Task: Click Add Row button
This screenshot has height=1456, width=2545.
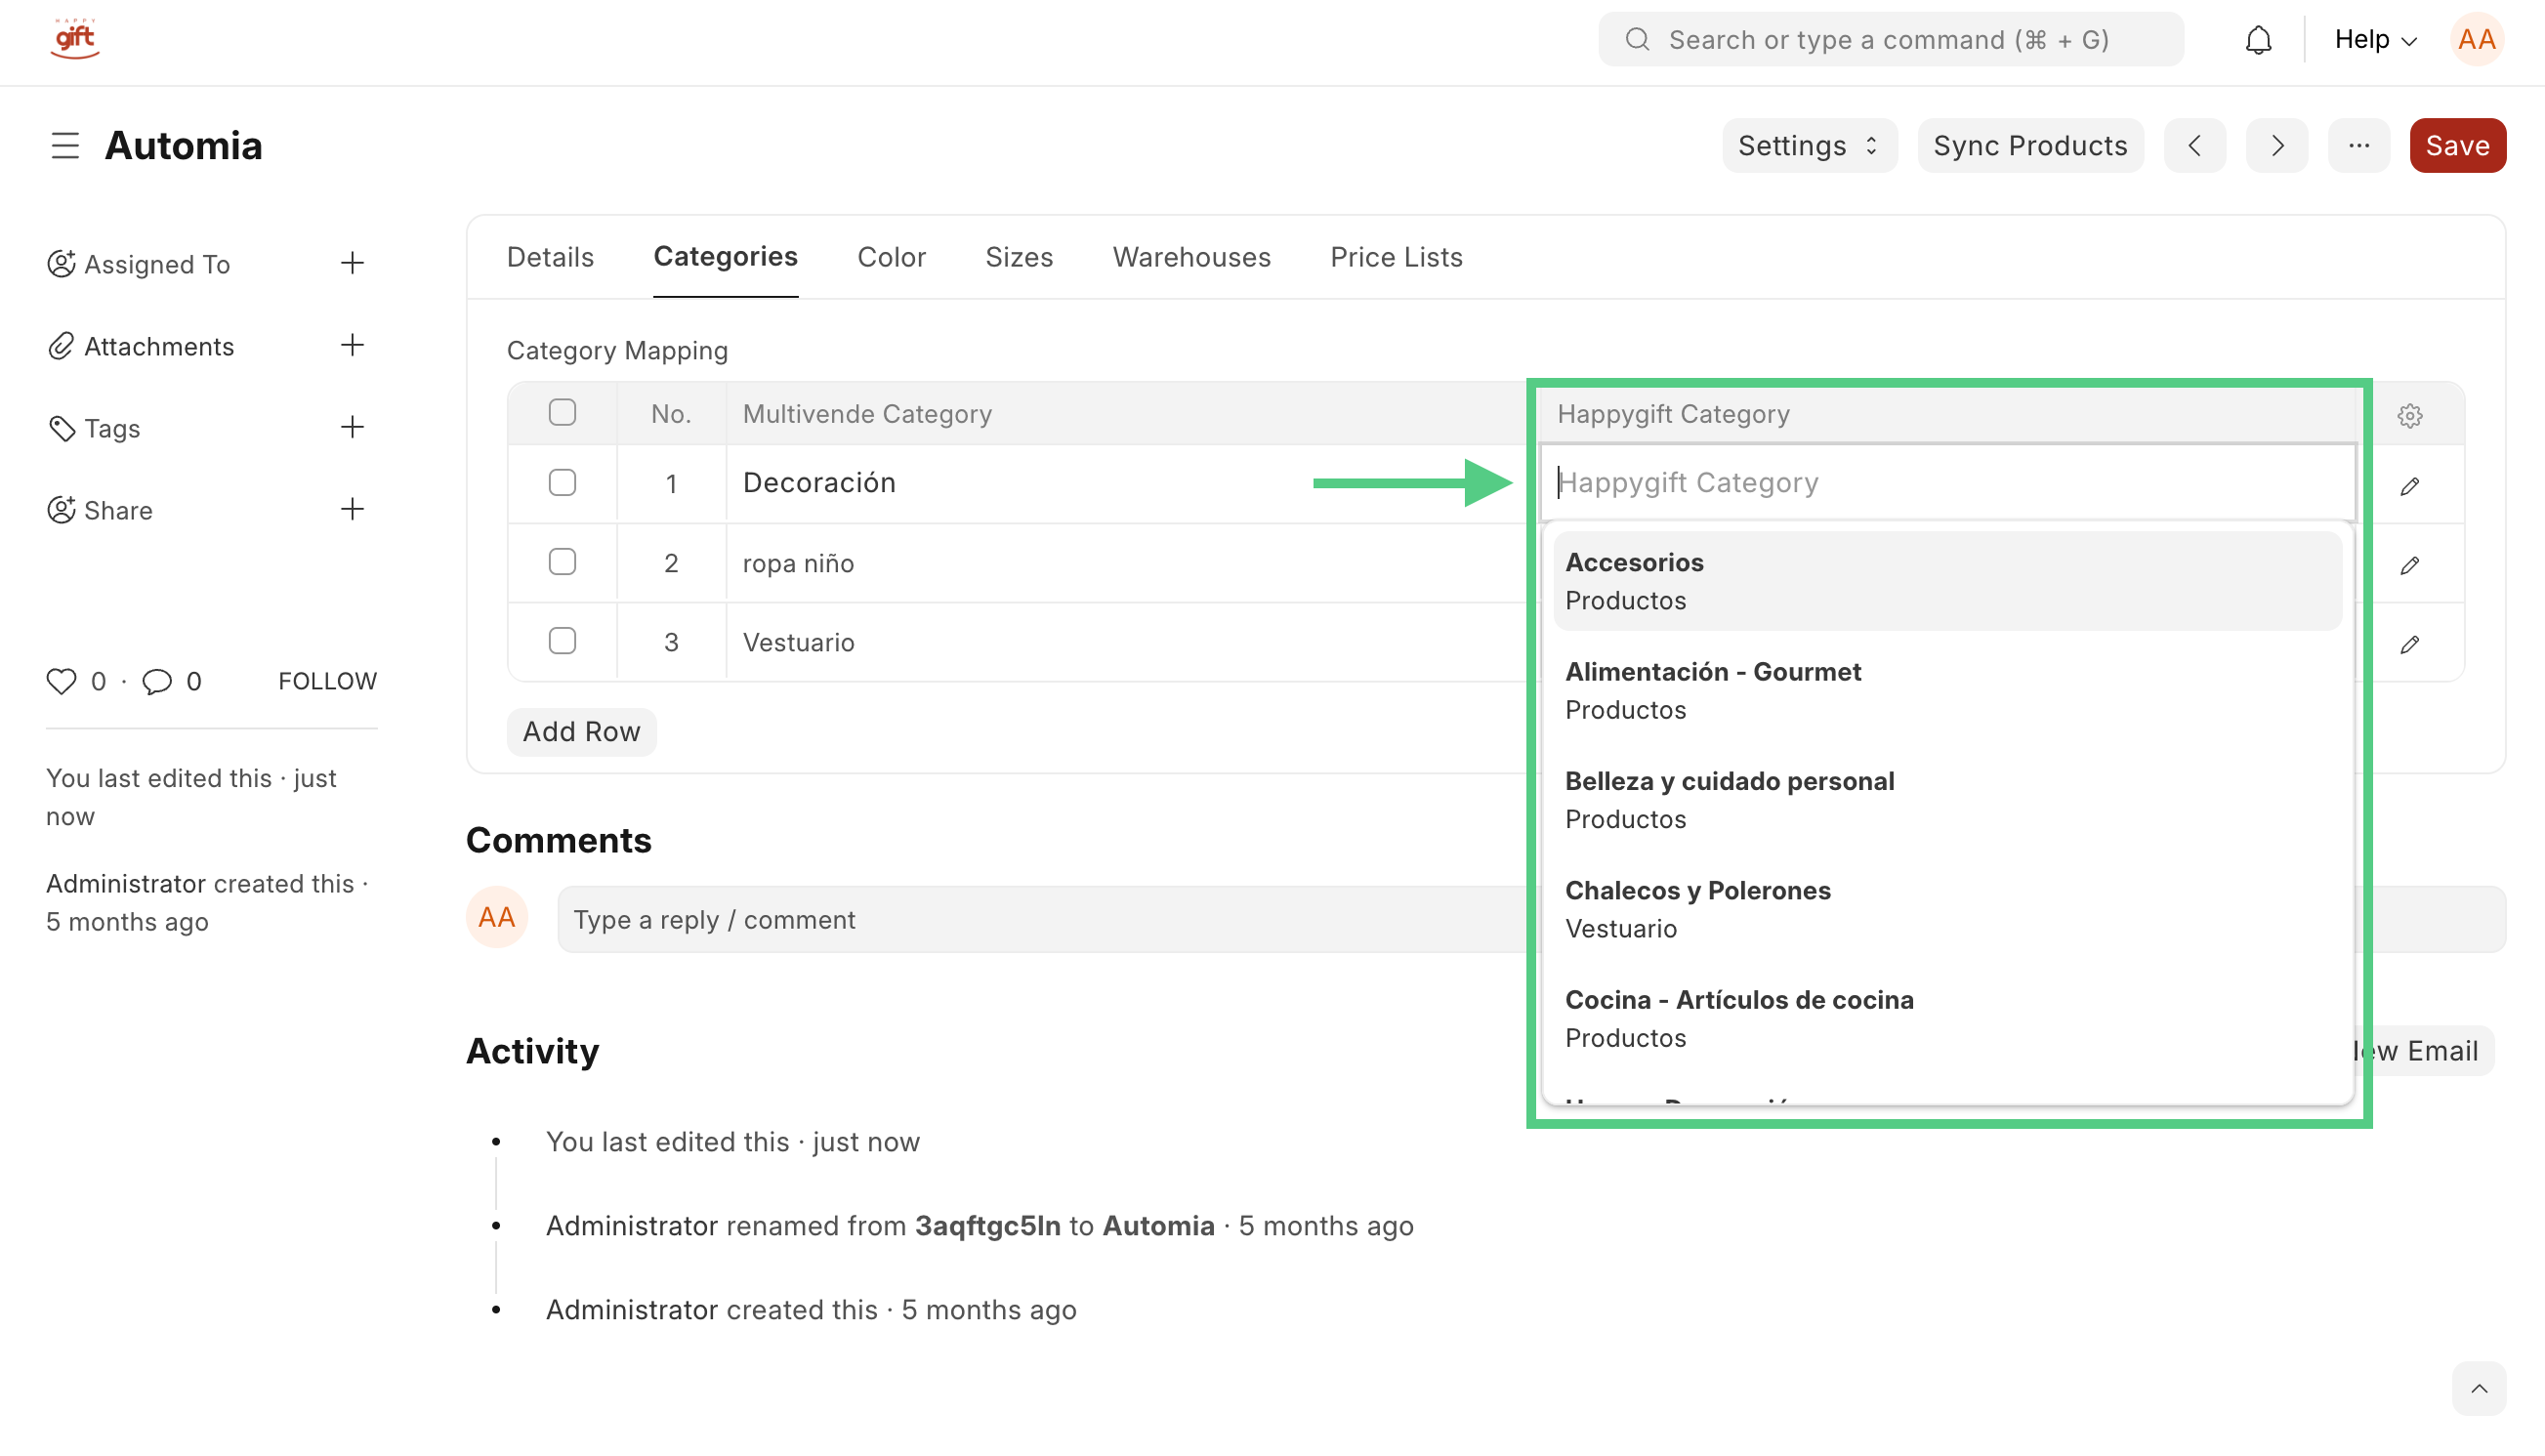Action: pos(581,732)
